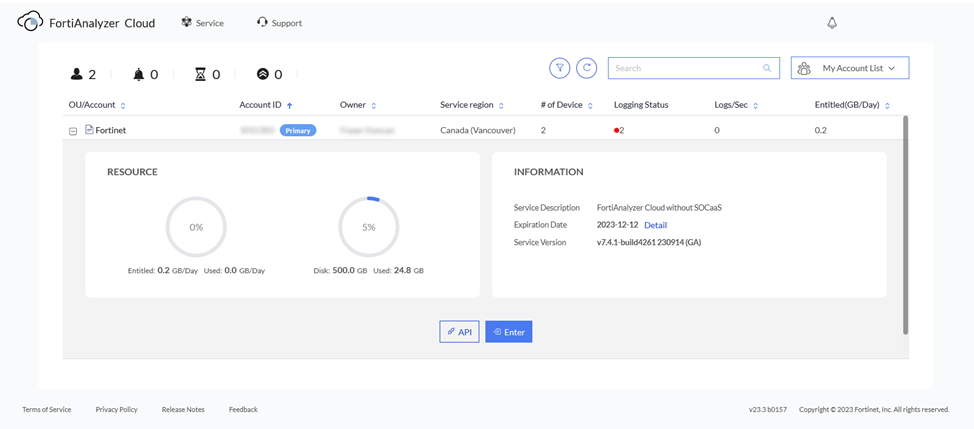The height and width of the screenshot is (429, 974).
Task: Collapse the Fortinet account row
Action: [x=73, y=131]
